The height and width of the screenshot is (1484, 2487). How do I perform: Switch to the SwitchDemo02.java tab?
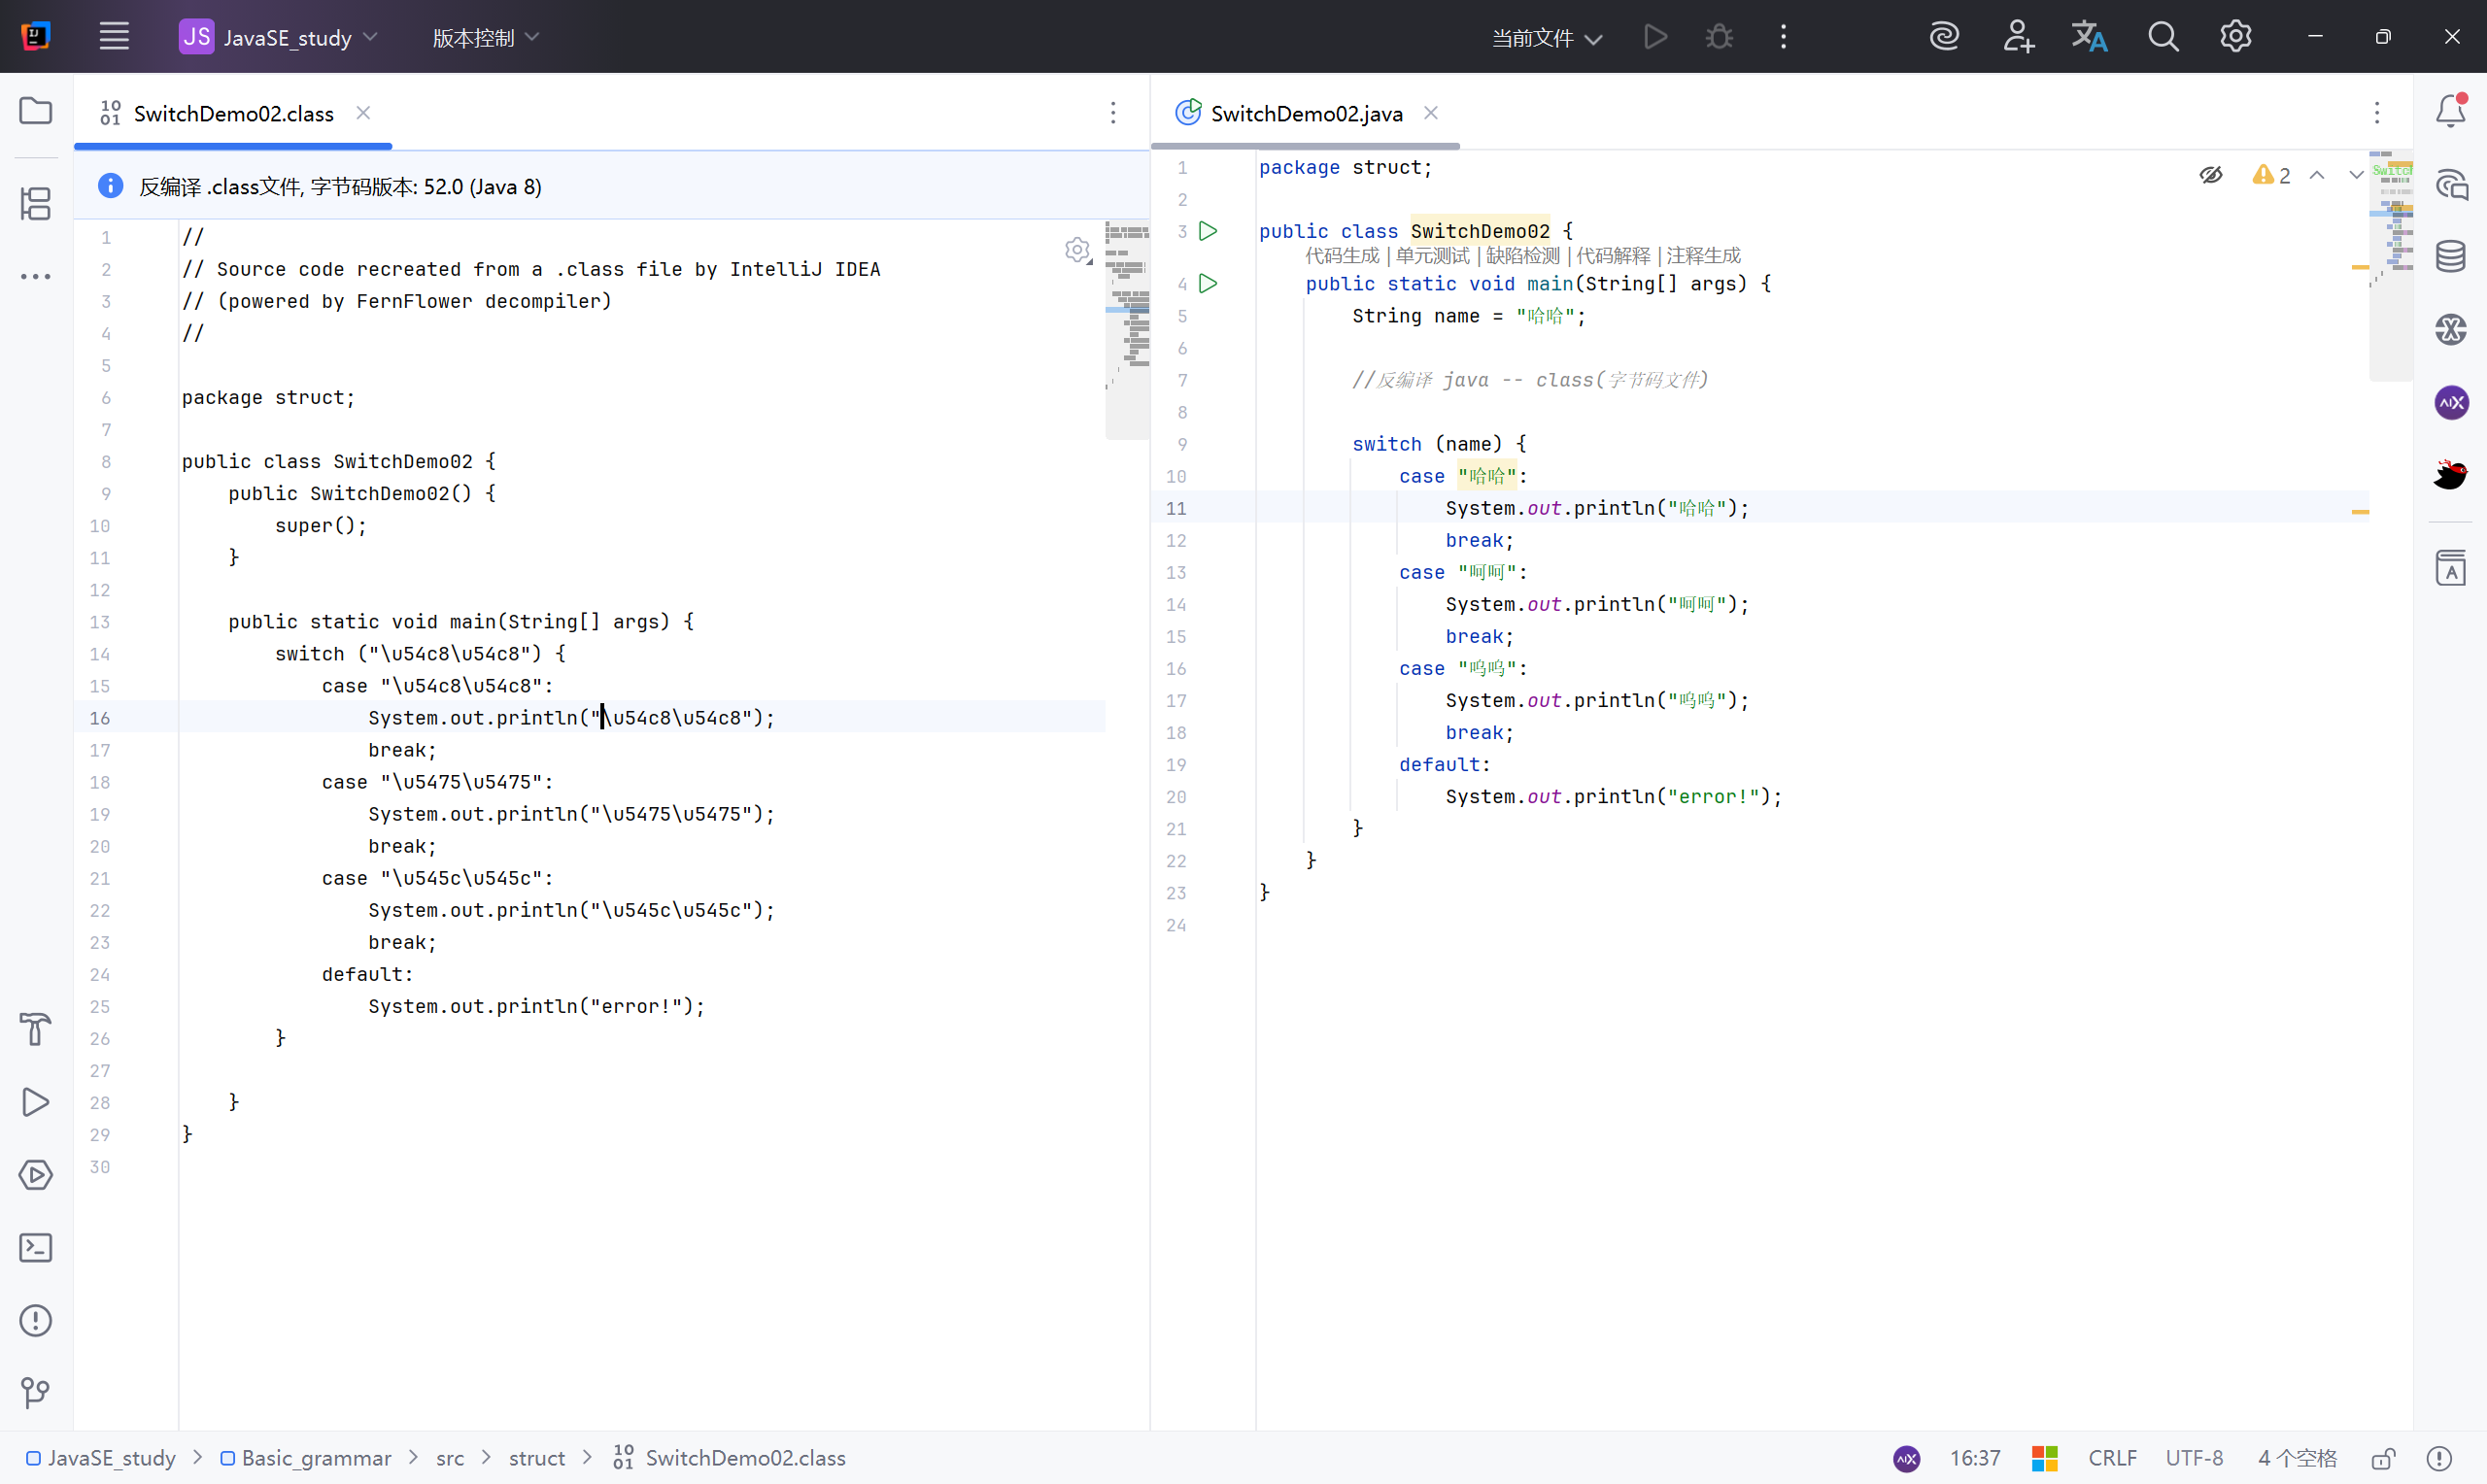(x=1305, y=114)
